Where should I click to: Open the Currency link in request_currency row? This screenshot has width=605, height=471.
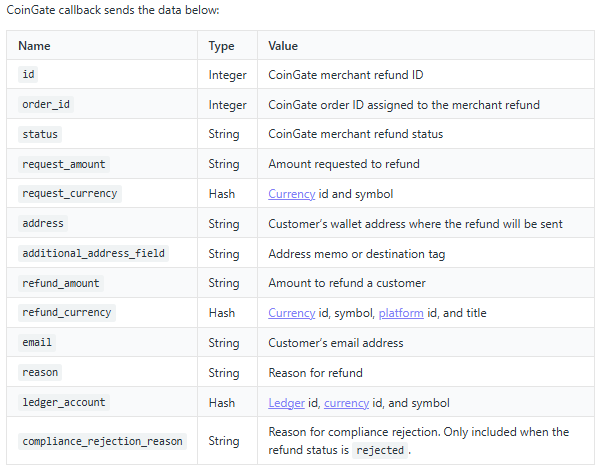[291, 194]
